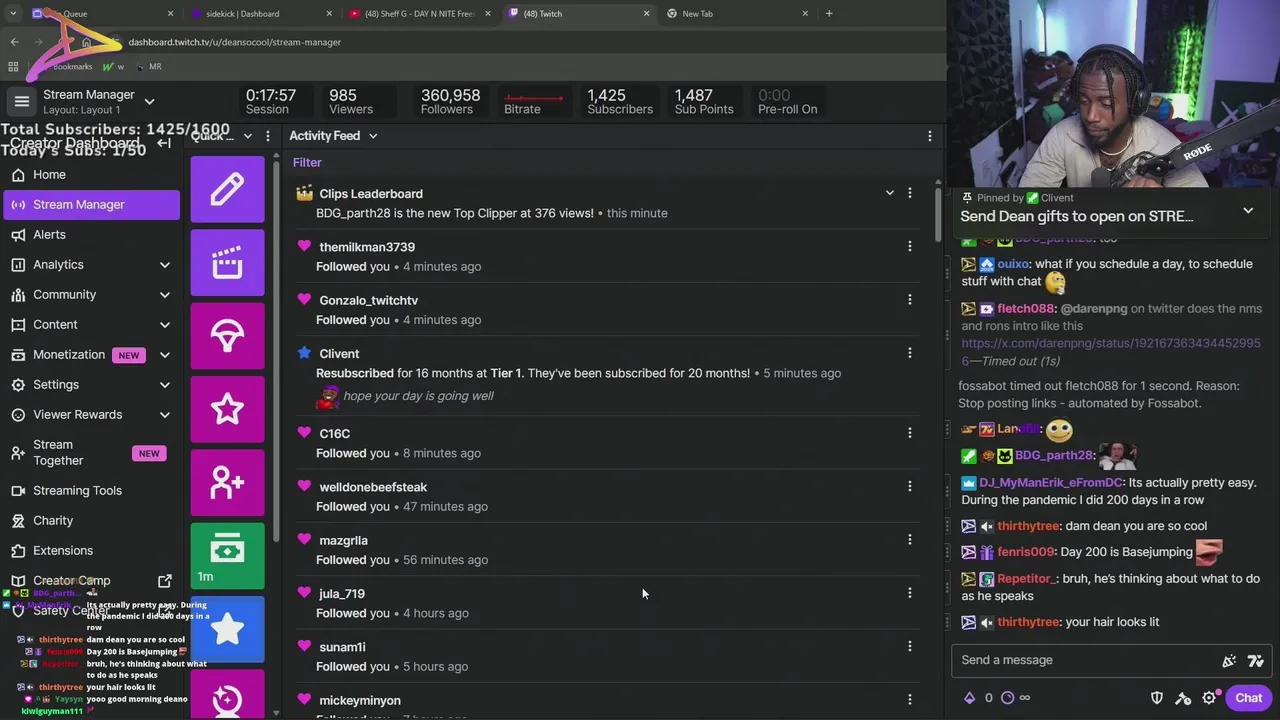The width and height of the screenshot is (1280, 720).
Task: Open options for welldonebeefsteak follow event
Action: tap(909, 486)
